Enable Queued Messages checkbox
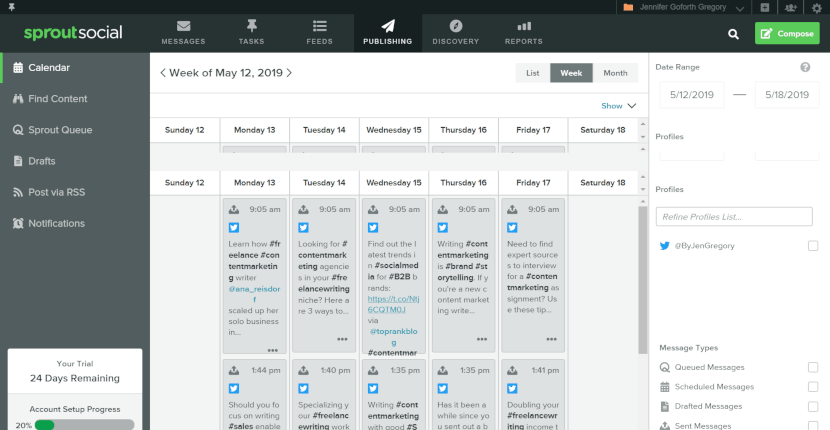 coord(813,367)
